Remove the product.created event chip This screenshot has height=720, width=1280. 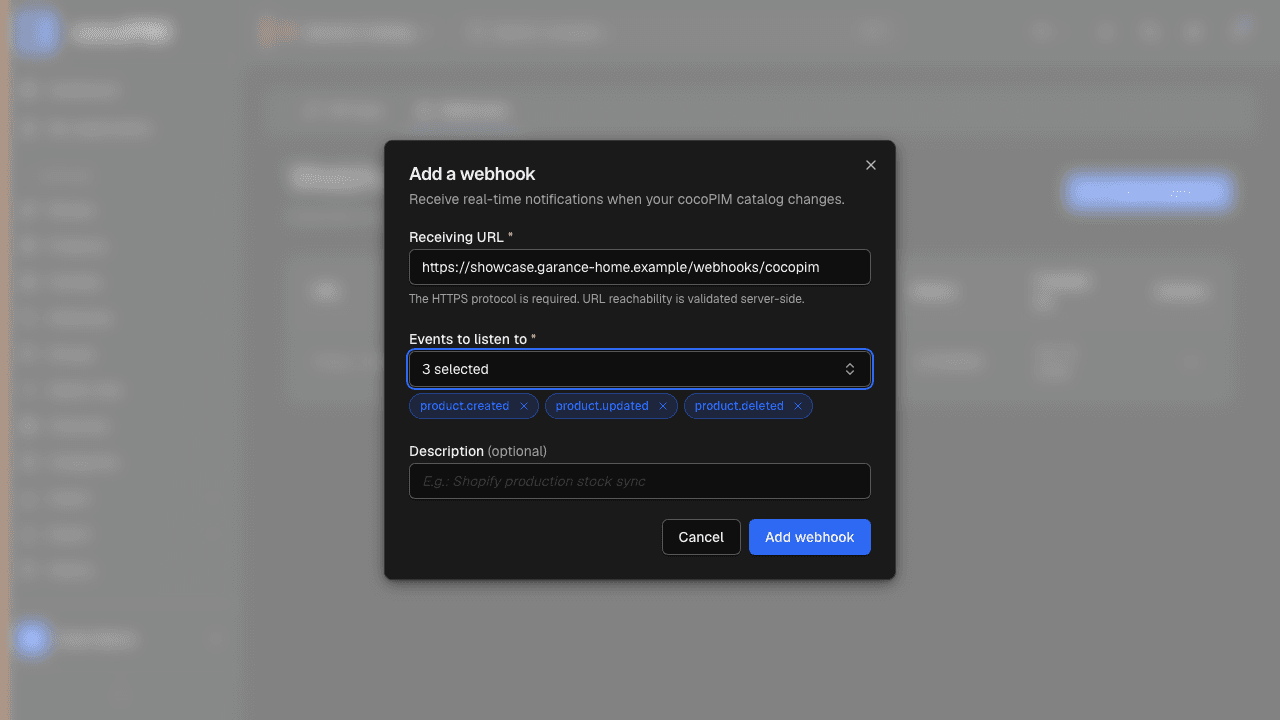524,406
